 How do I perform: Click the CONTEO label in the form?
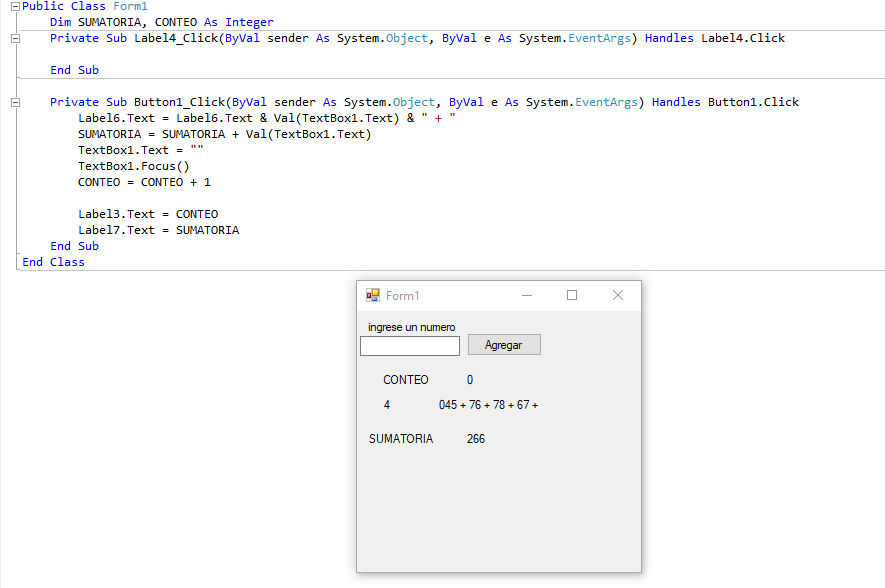pyautogui.click(x=405, y=380)
